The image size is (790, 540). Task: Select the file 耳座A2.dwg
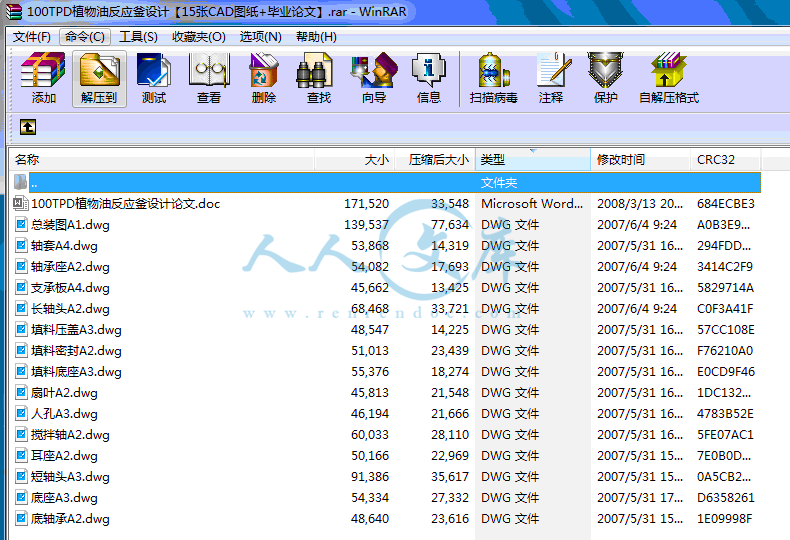[64, 456]
